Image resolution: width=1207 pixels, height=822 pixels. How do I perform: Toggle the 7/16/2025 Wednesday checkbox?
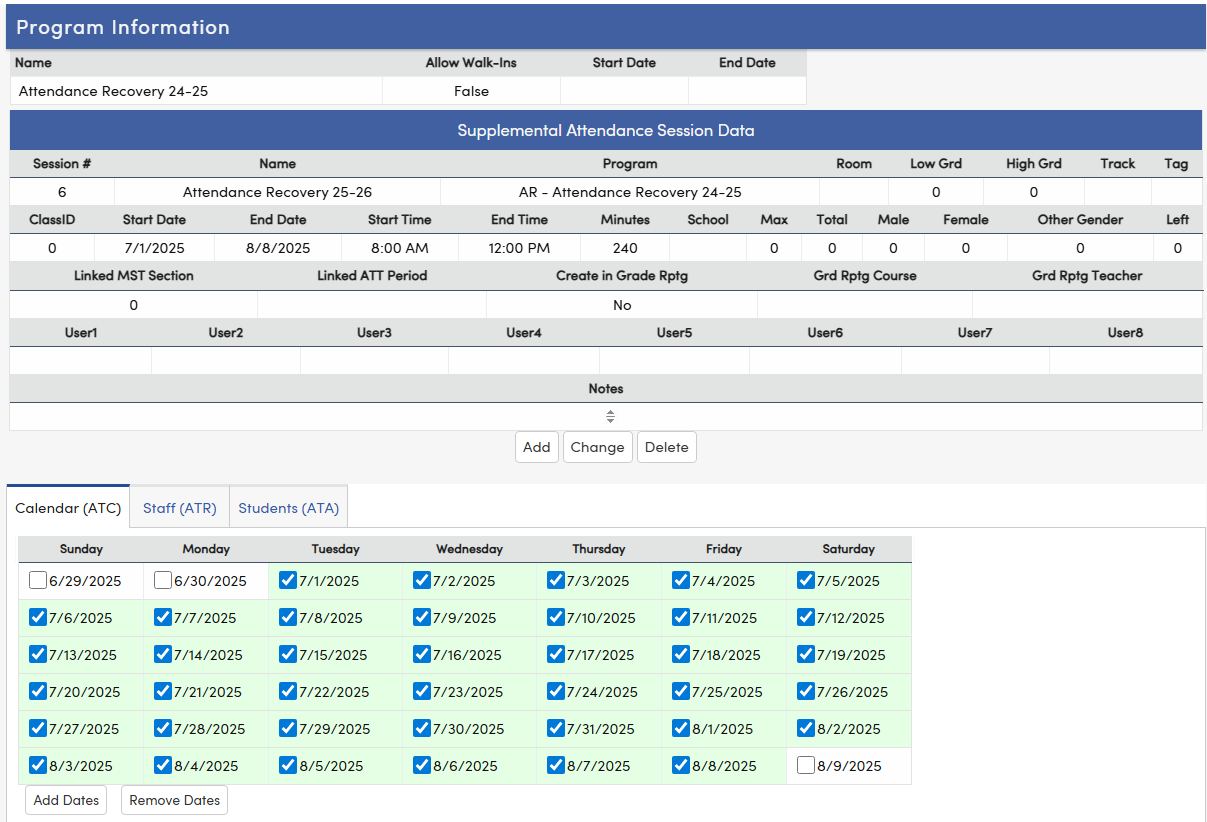coord(422,654)
